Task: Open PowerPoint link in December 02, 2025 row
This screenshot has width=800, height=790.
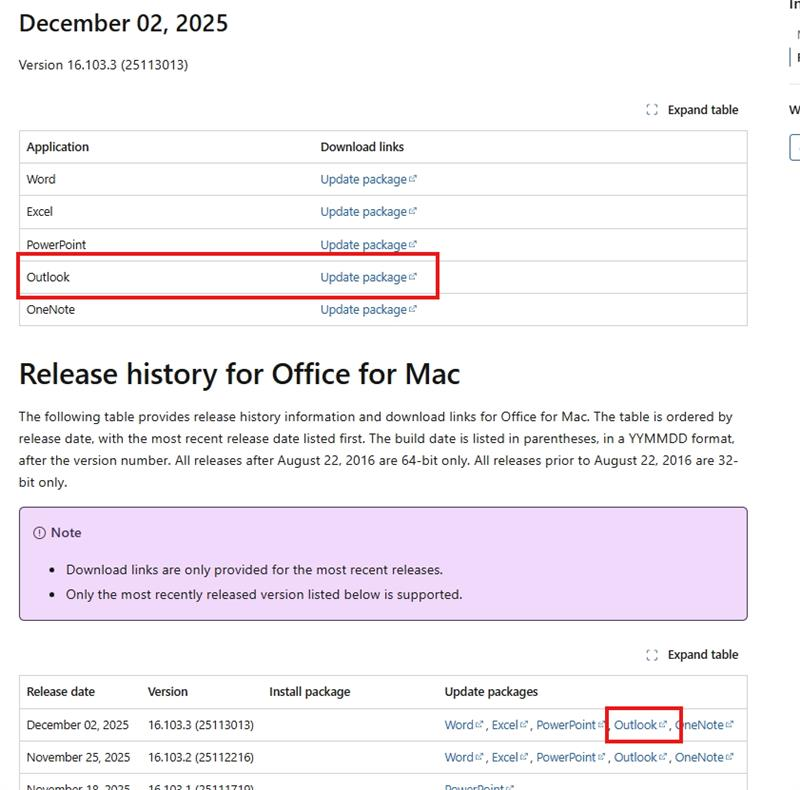Action: [x=570, y=725]
